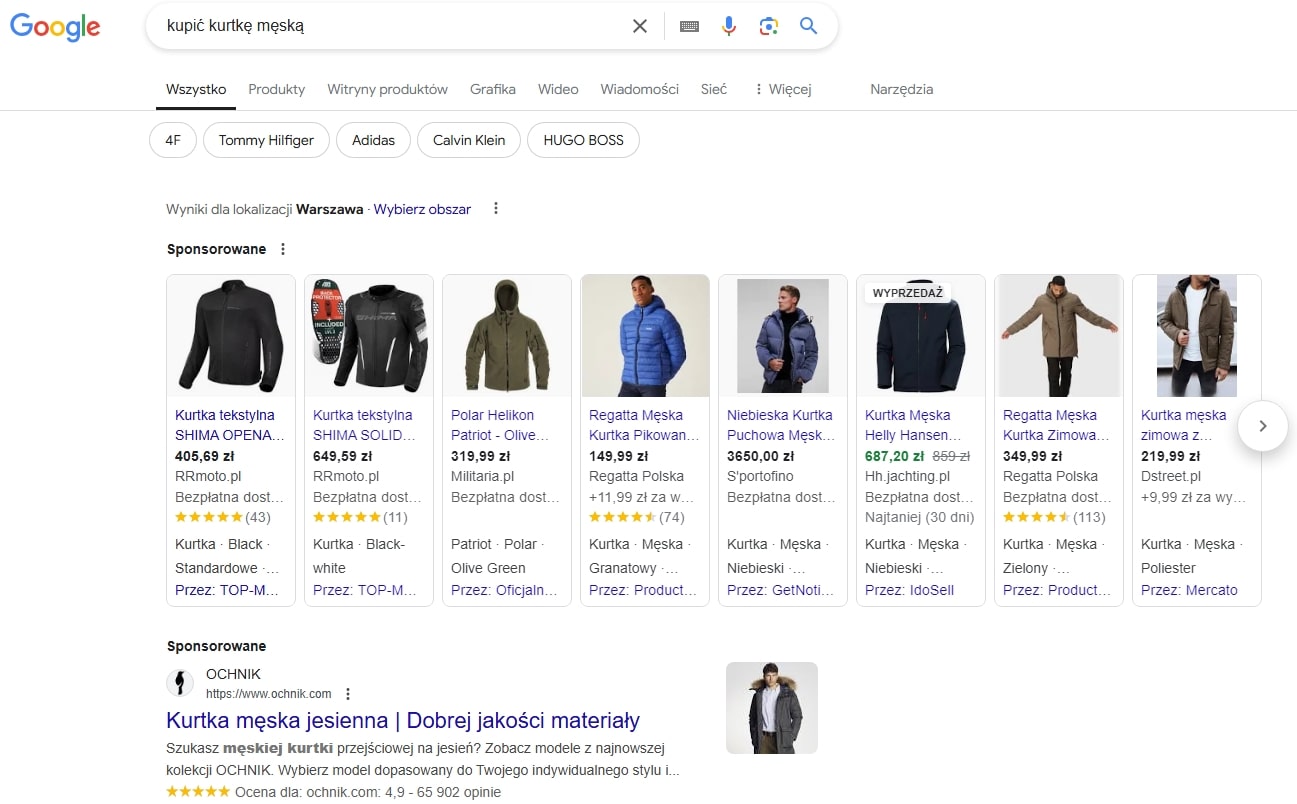Open Regatta Męska Kurtka Pikowana link
This screenshot has width=1297, height=804.
click(x=644, y=425)
